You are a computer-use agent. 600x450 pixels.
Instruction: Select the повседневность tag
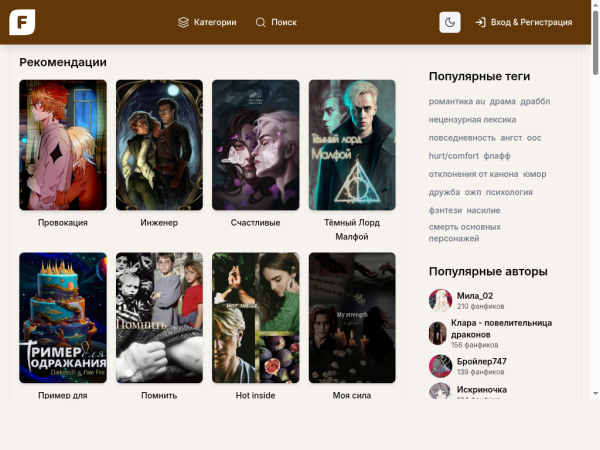coord(462,138)
